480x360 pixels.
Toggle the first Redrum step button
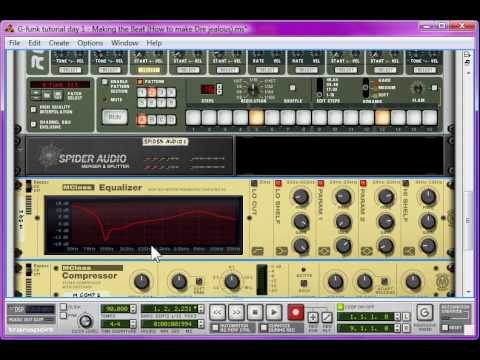193,117
